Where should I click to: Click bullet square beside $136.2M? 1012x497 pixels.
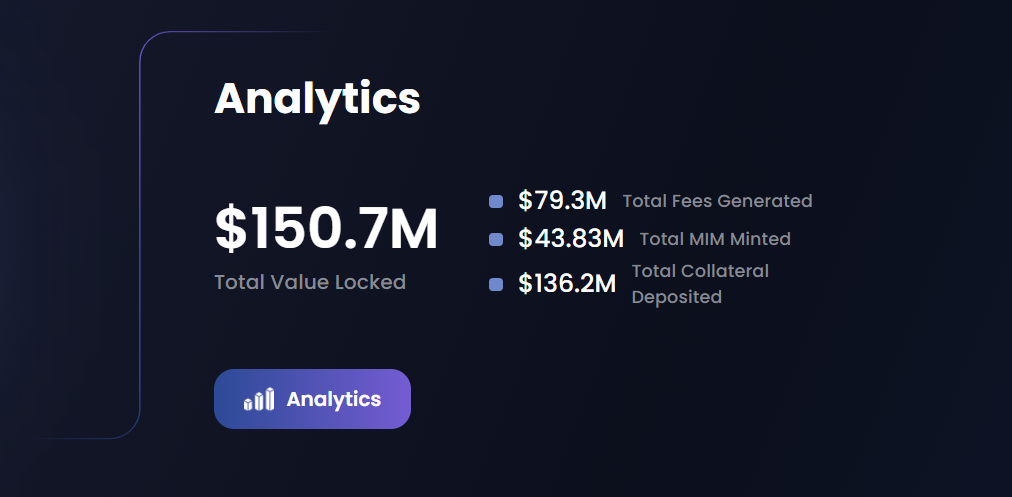click(x=496, y=284)
